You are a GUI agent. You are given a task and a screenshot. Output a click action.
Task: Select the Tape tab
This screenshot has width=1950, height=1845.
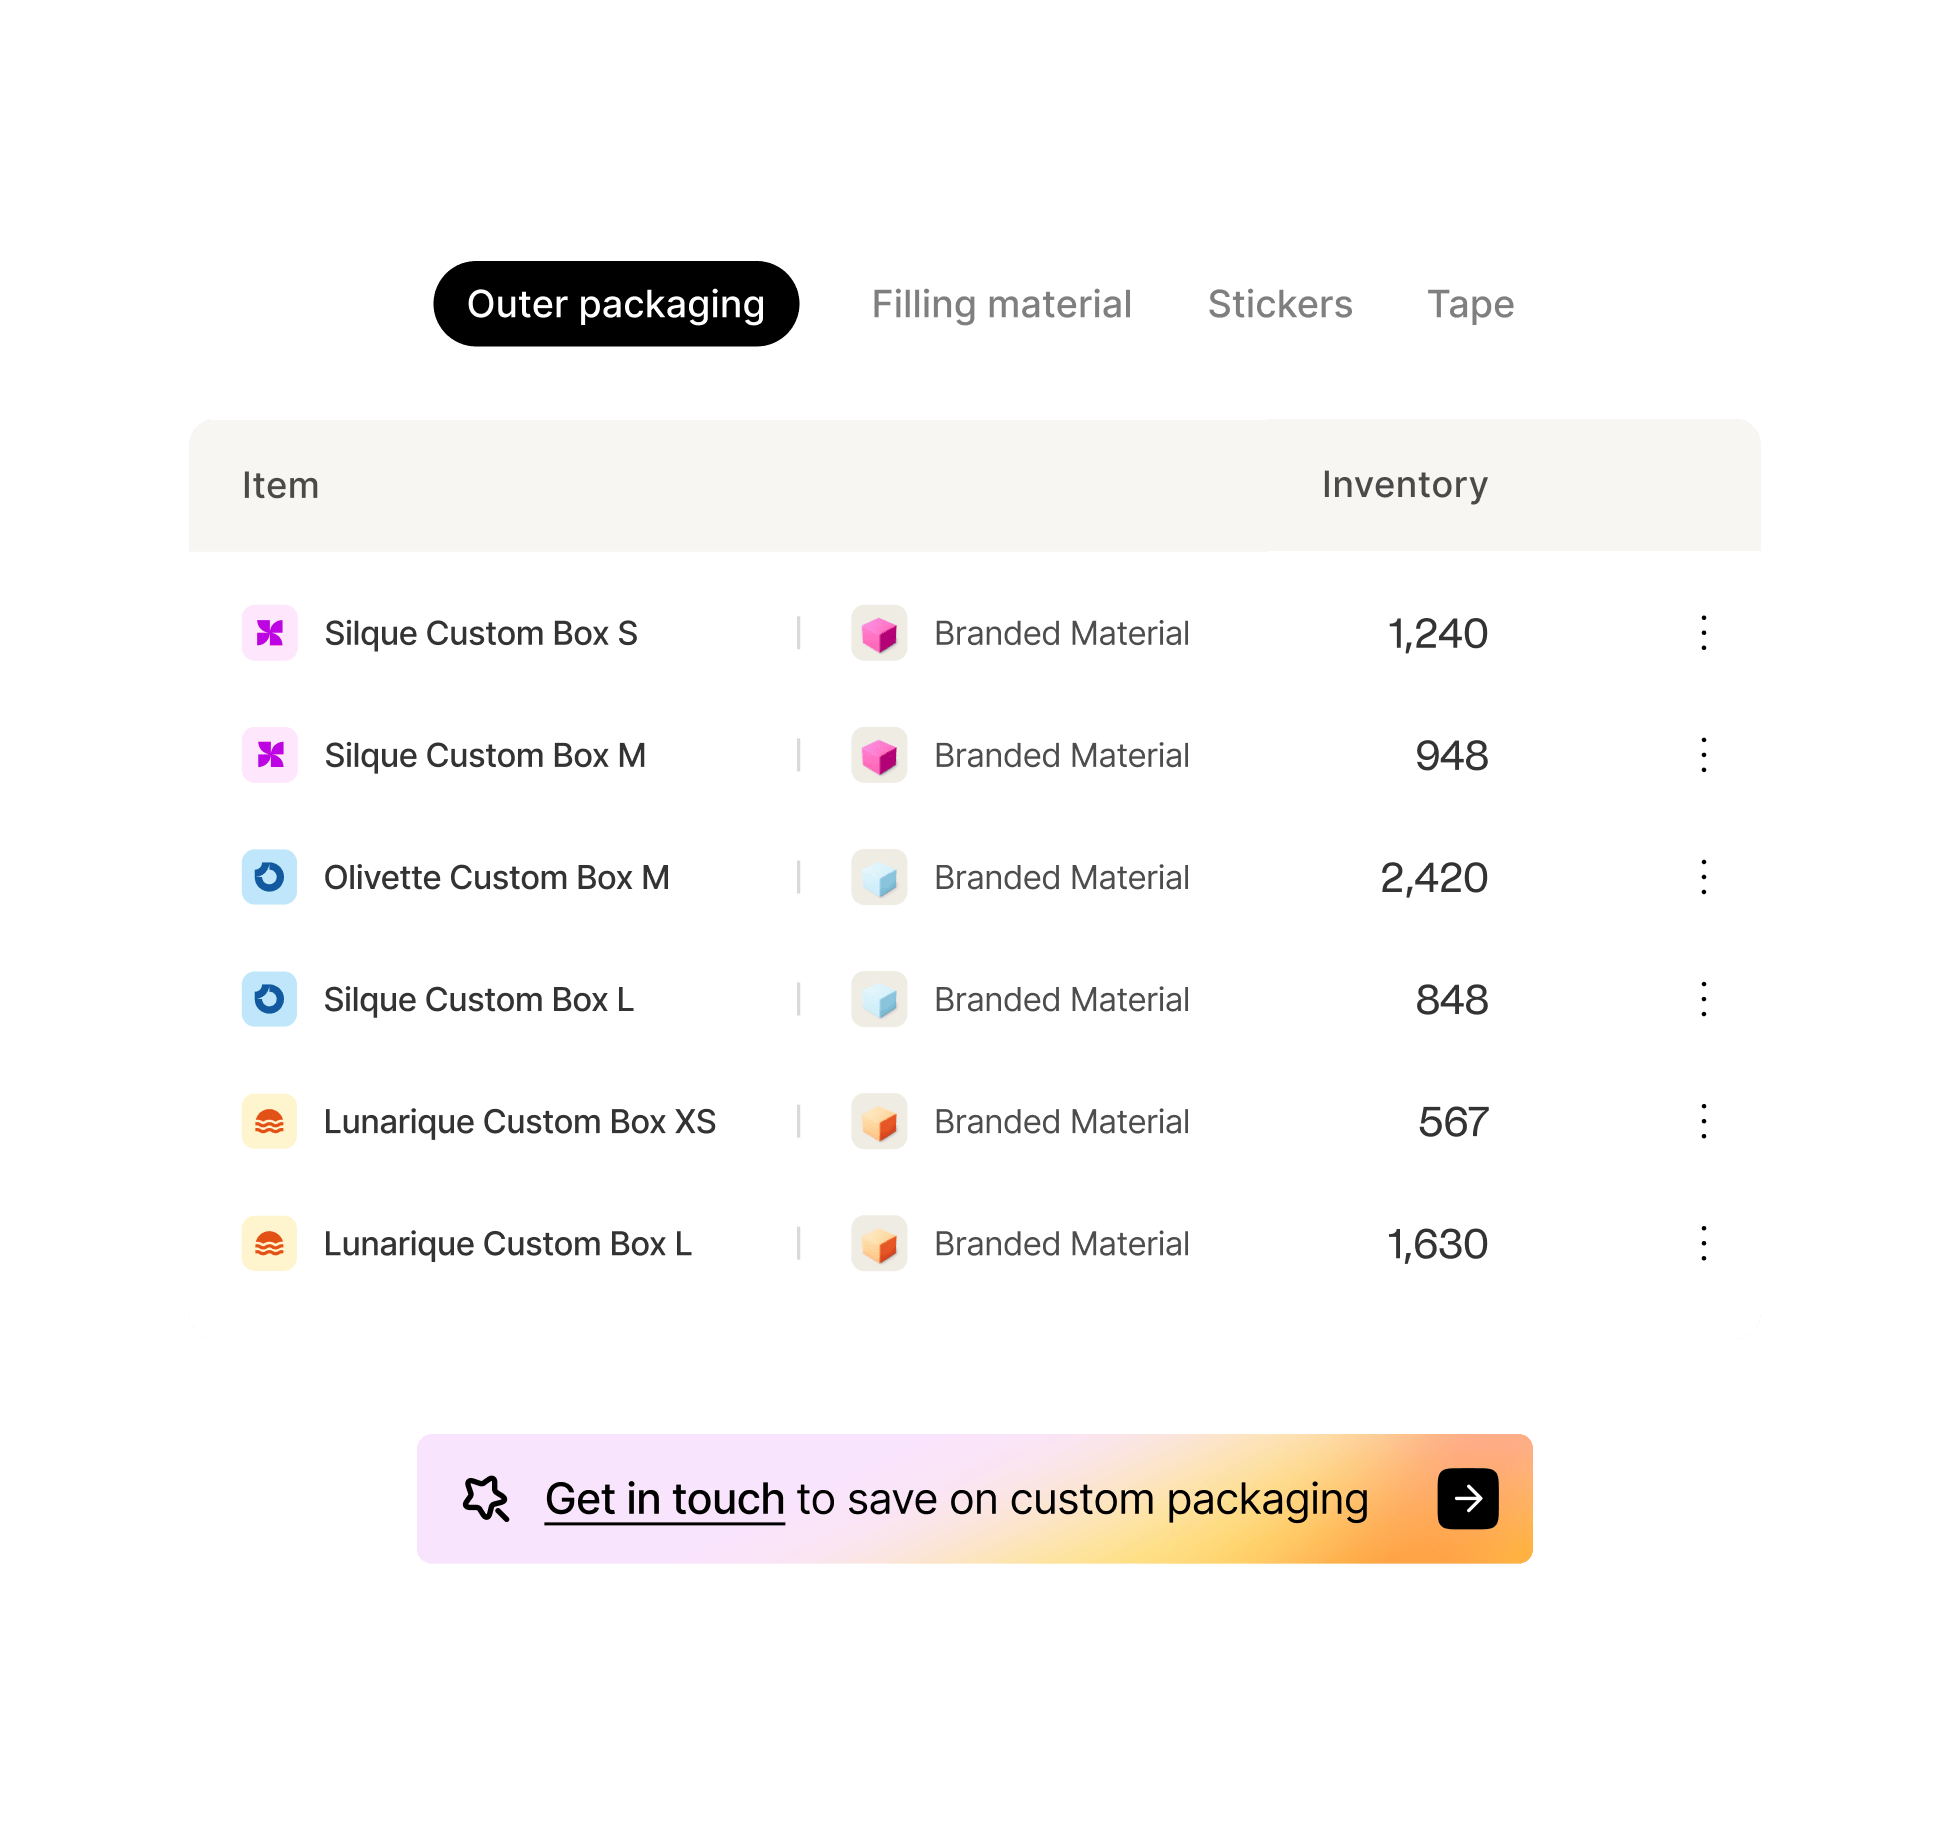pyautogui.click(x=1470, y=304)
